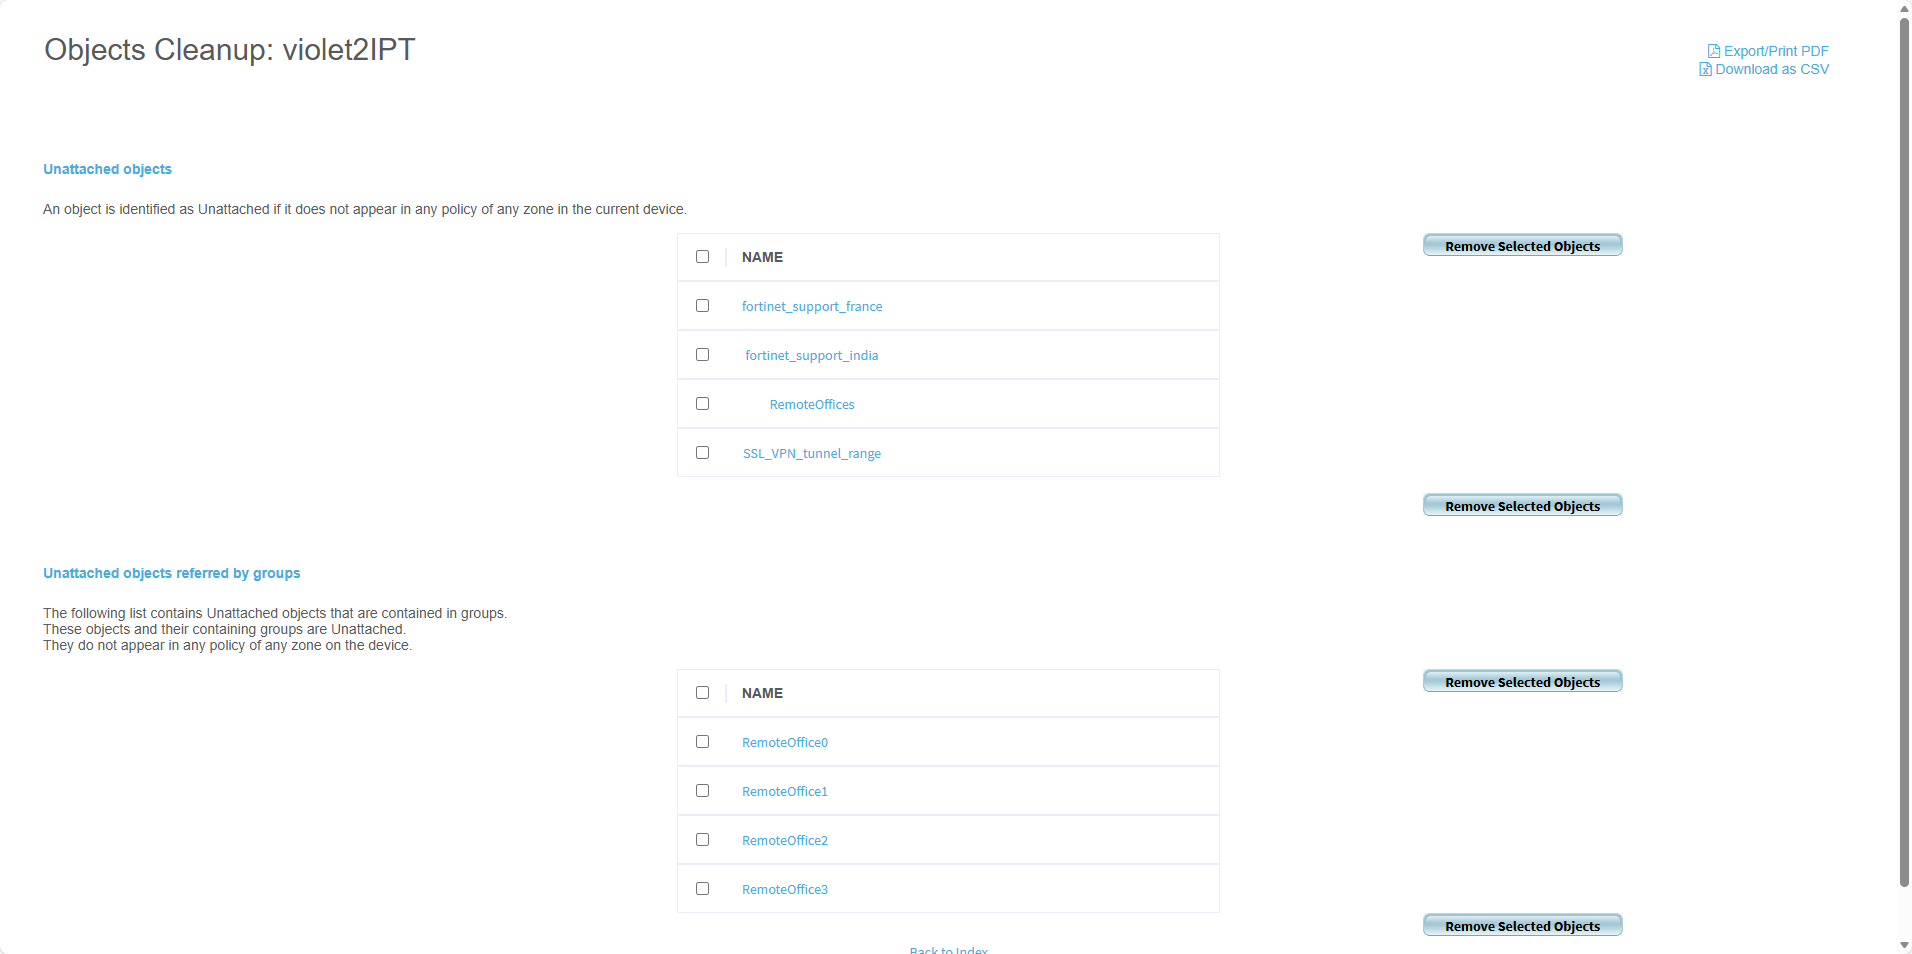Mark the RemoteOffice3 checkbox
Viewport: 1912px width, 954px height.
[x=702, y=889]
